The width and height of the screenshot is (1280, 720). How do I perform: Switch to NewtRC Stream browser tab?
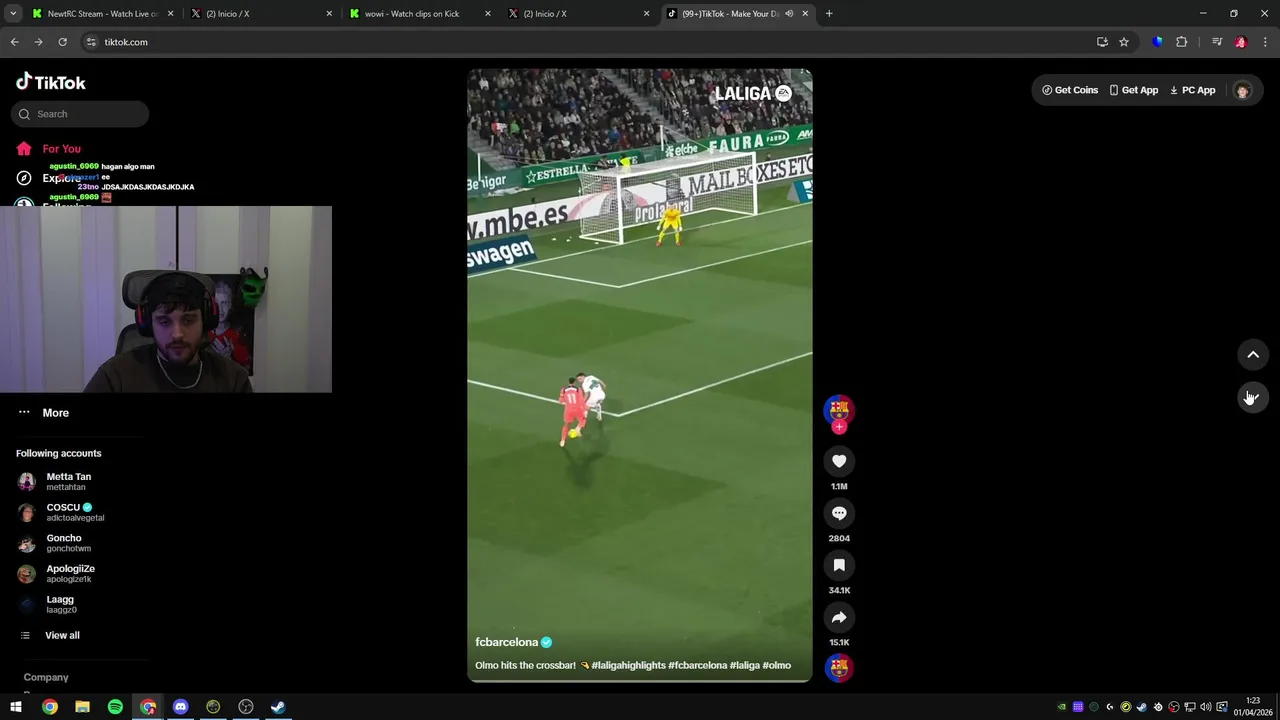click(x=102, y=14)
